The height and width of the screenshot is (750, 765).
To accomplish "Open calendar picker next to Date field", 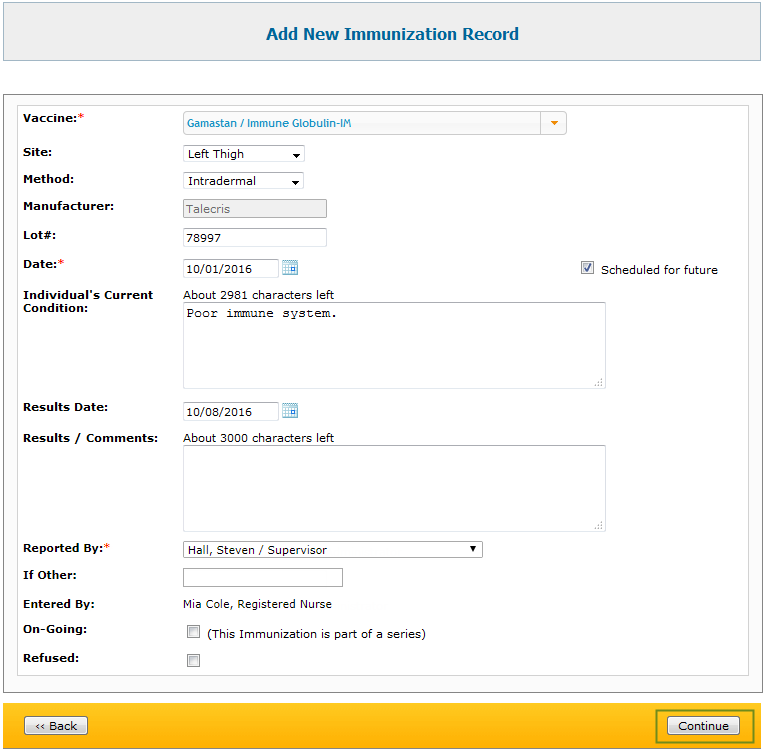I will (x=290, y=268).
